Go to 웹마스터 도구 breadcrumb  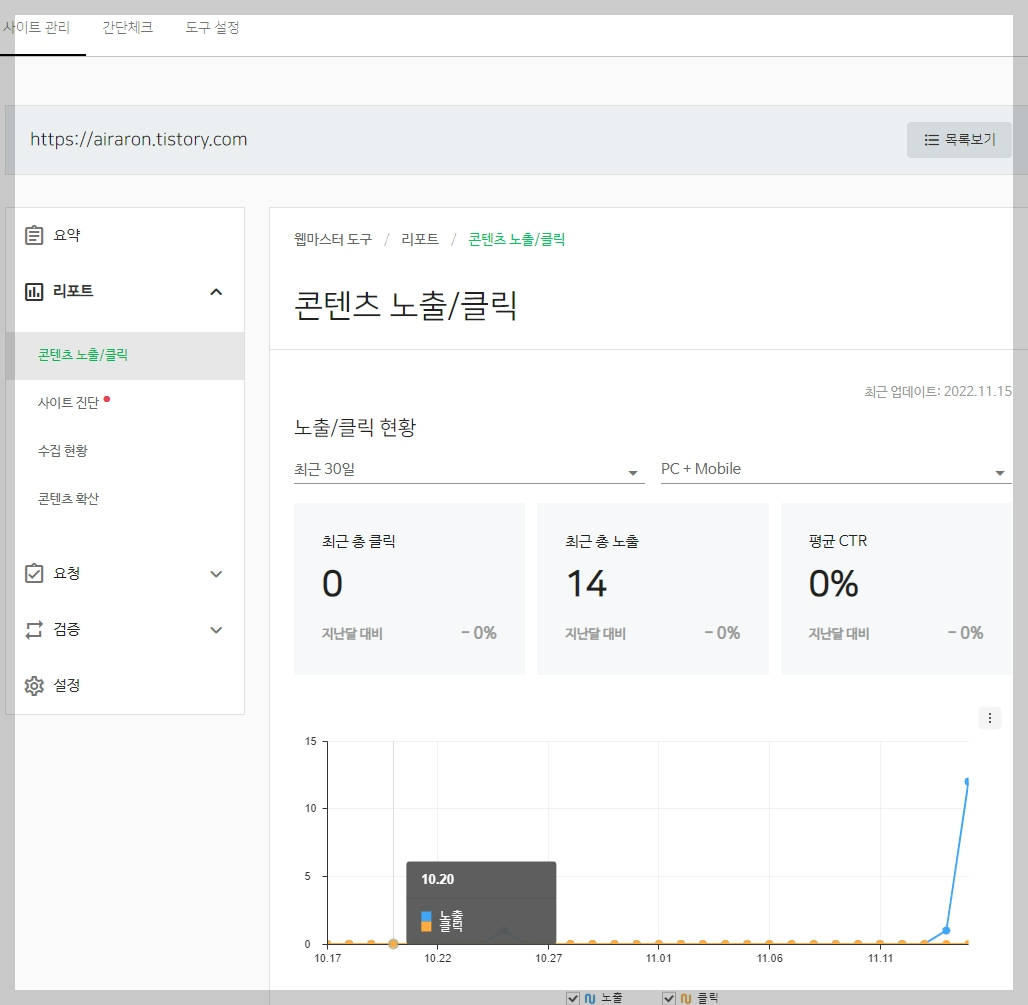tap(332, 239)
